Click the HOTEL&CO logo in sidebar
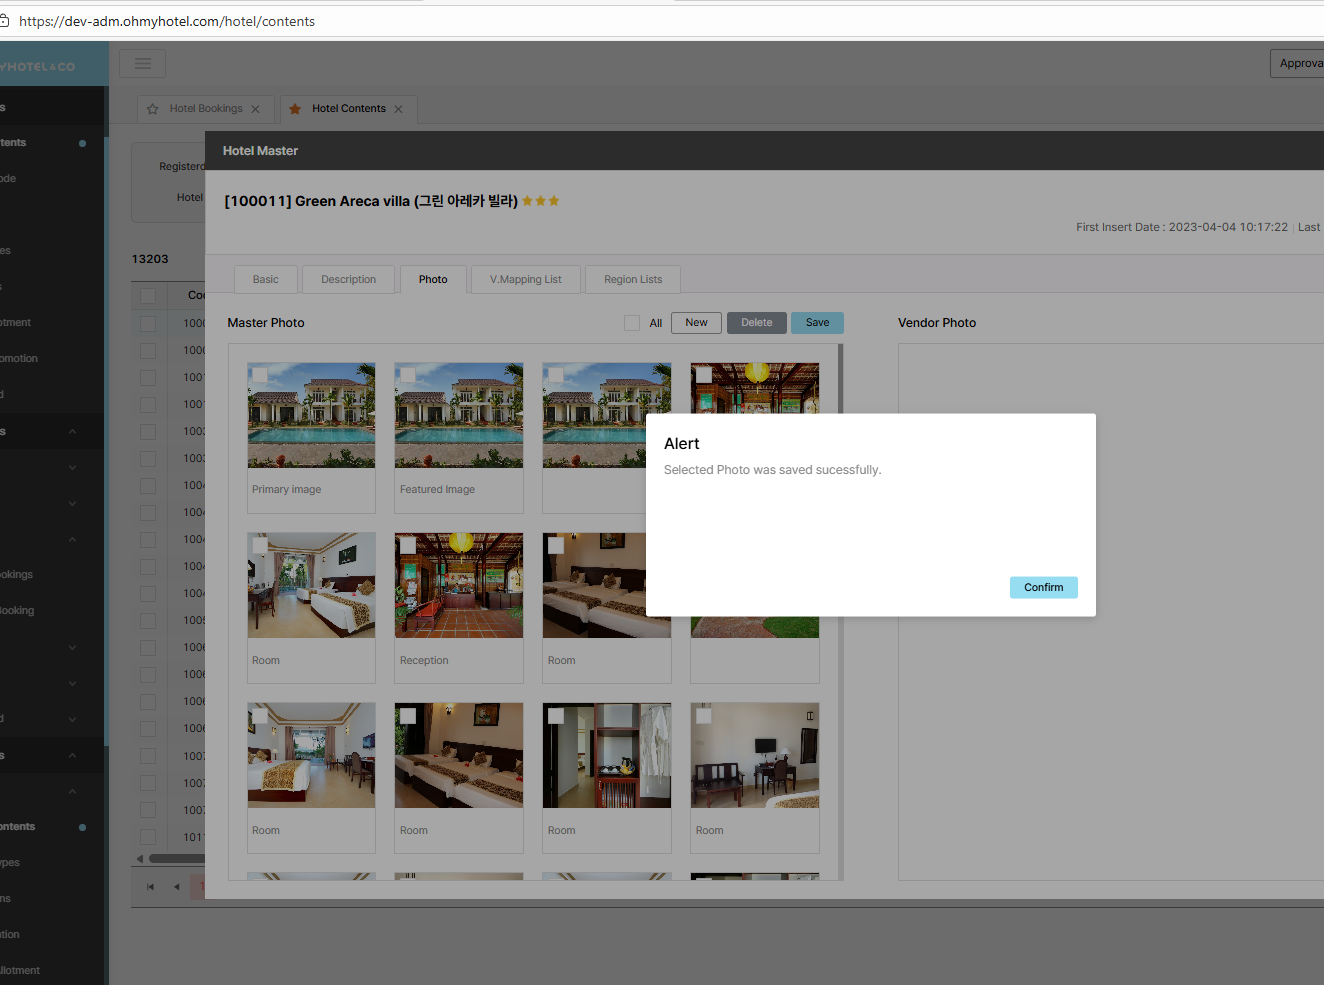The image size is (1324, 985). [38, 67]
